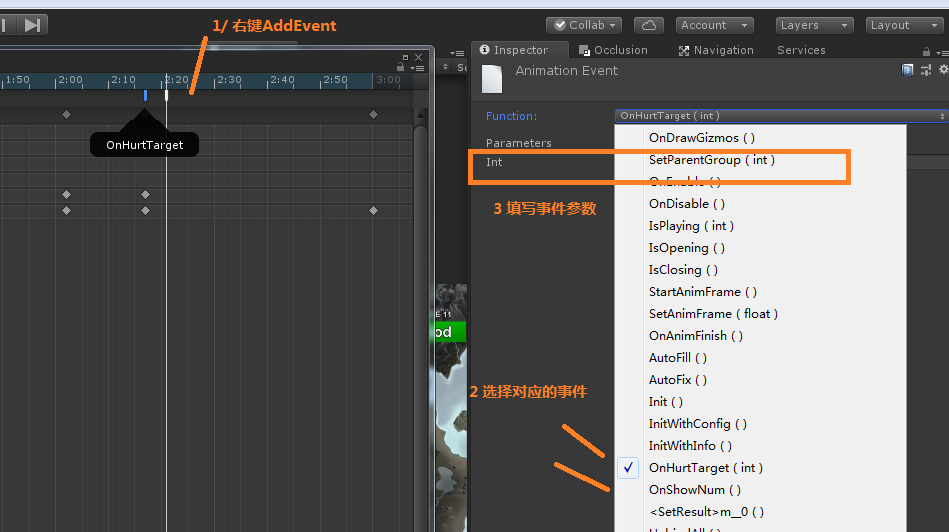949x532 pixels.
Task: Open the Navigation tab
Action: click(716, 50)
